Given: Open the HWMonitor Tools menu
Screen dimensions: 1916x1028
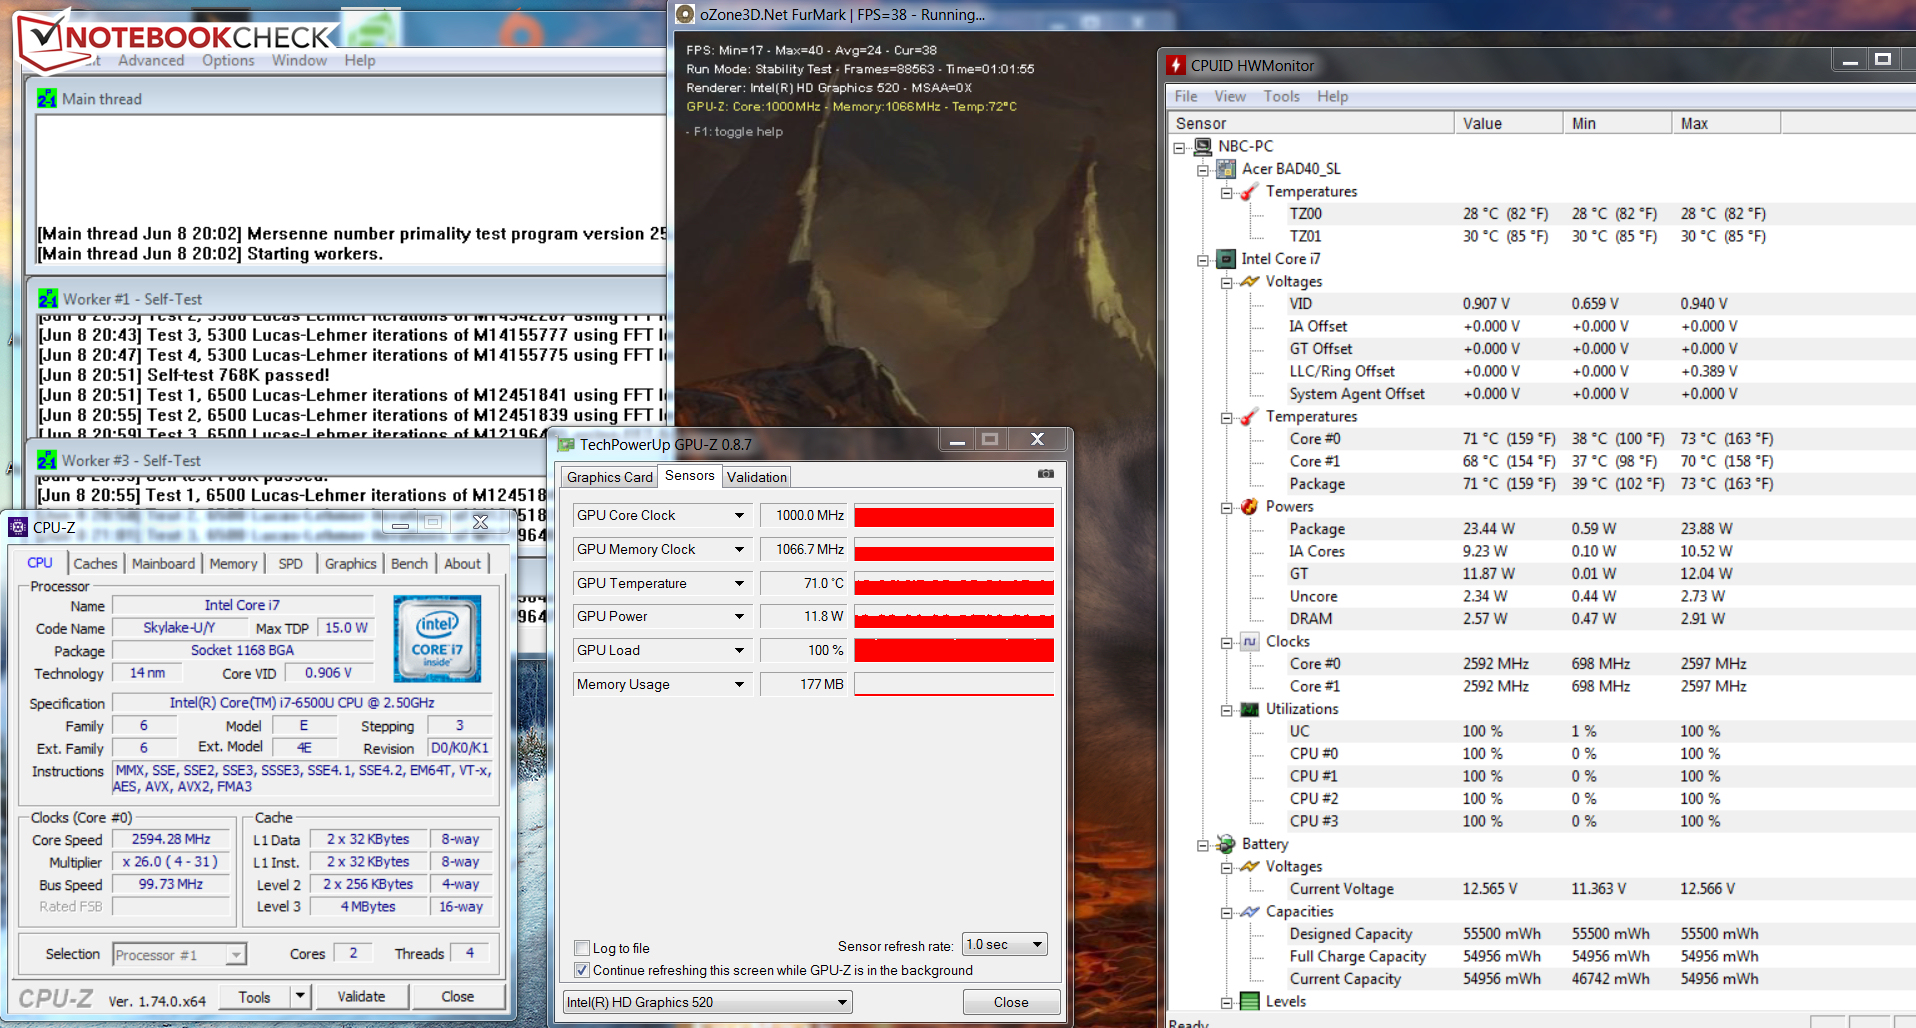Looking at the screenshot, I should coord(1282,96).
